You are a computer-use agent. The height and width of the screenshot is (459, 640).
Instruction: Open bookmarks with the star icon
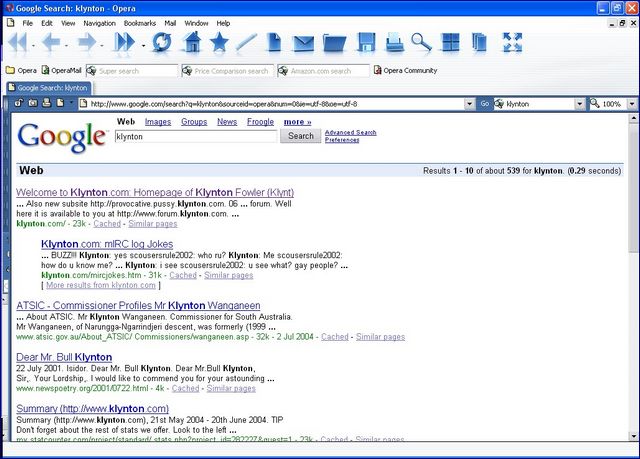point(219,42)
